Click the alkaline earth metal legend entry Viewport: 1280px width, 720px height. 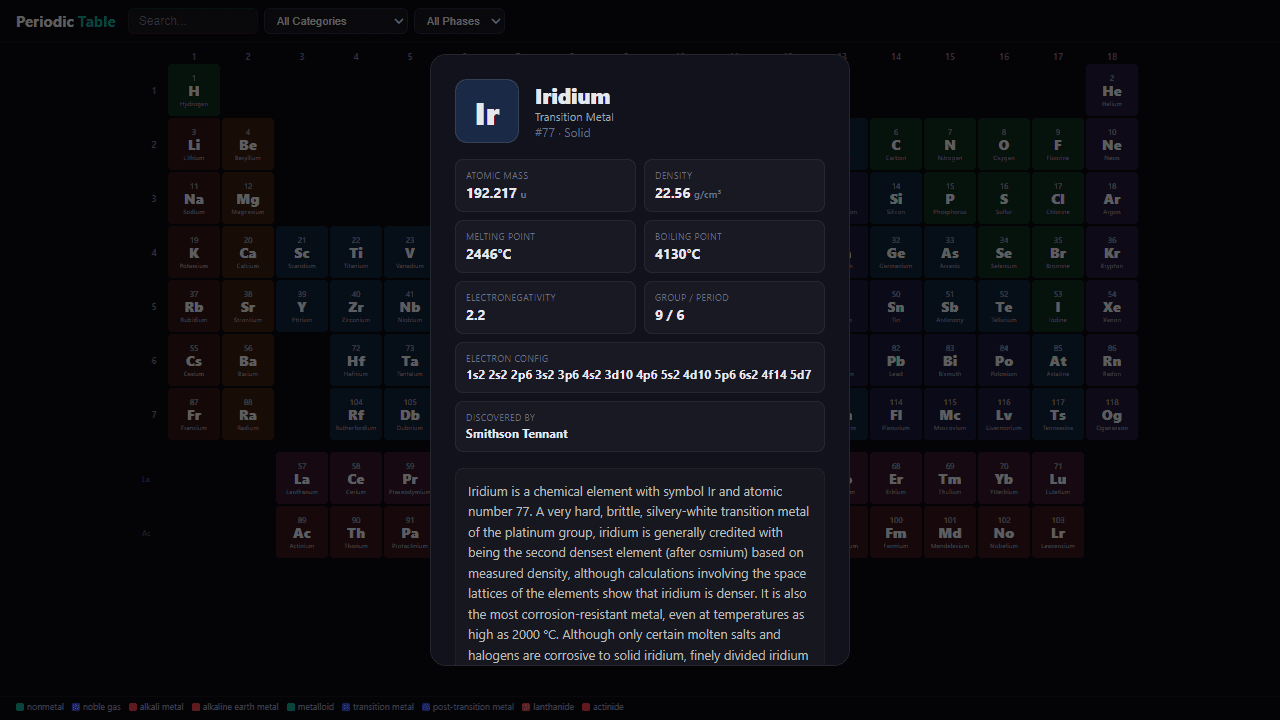(x=235, y=707)
